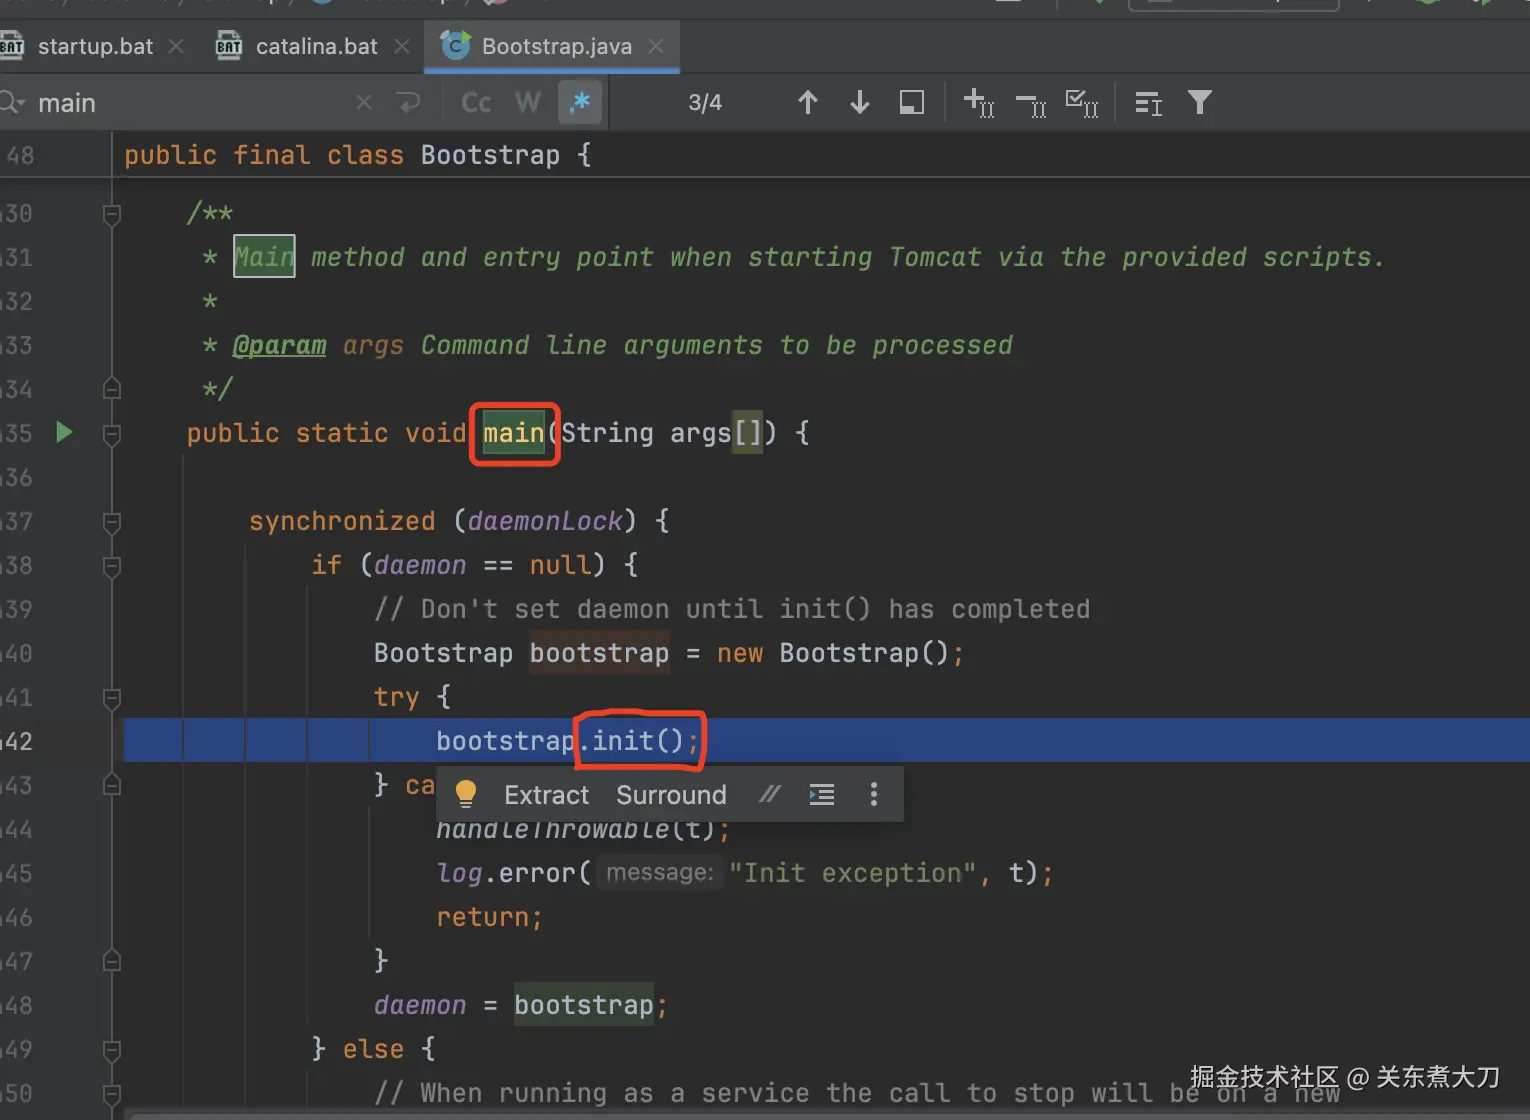Click the message: parameter hint
The height and width of the screenshot is (1120, 1530).
[660, 873]
